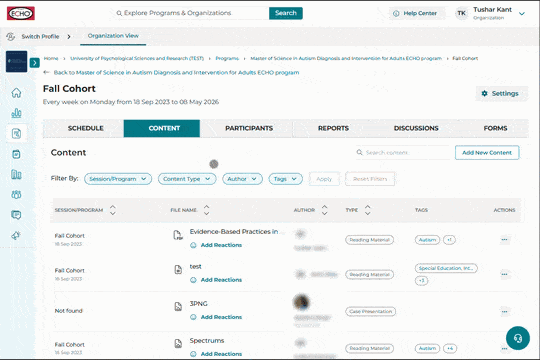Add Reactions to Evidence-Based Practices file

pyautogui.click(x=216, y=245)
